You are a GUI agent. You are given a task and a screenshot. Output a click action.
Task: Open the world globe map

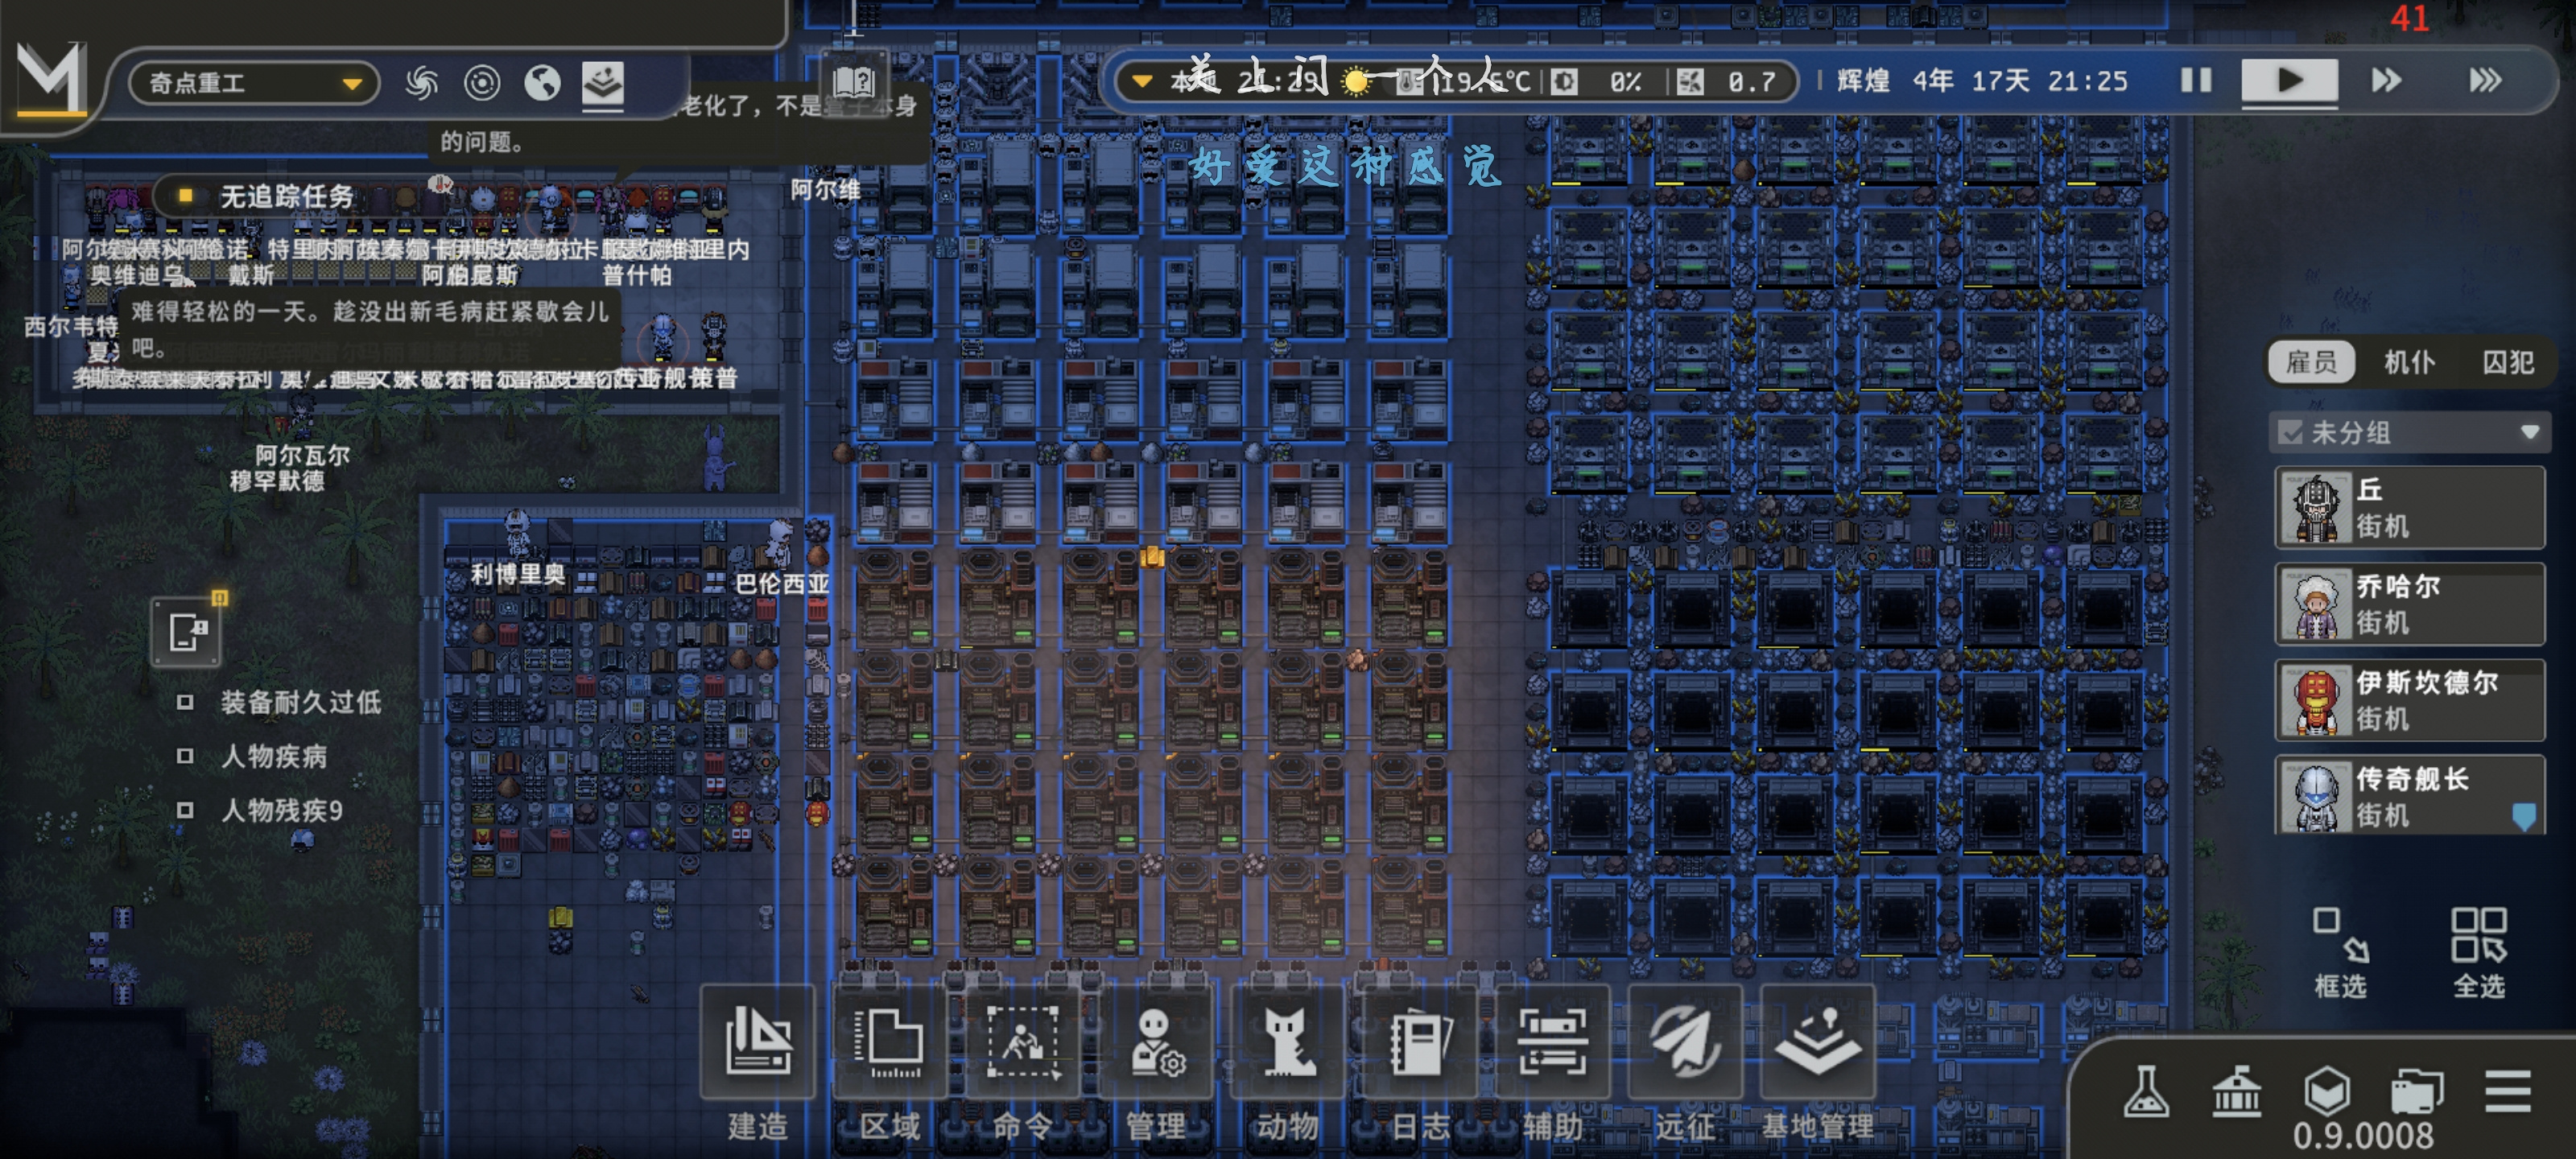click(542, 82)
